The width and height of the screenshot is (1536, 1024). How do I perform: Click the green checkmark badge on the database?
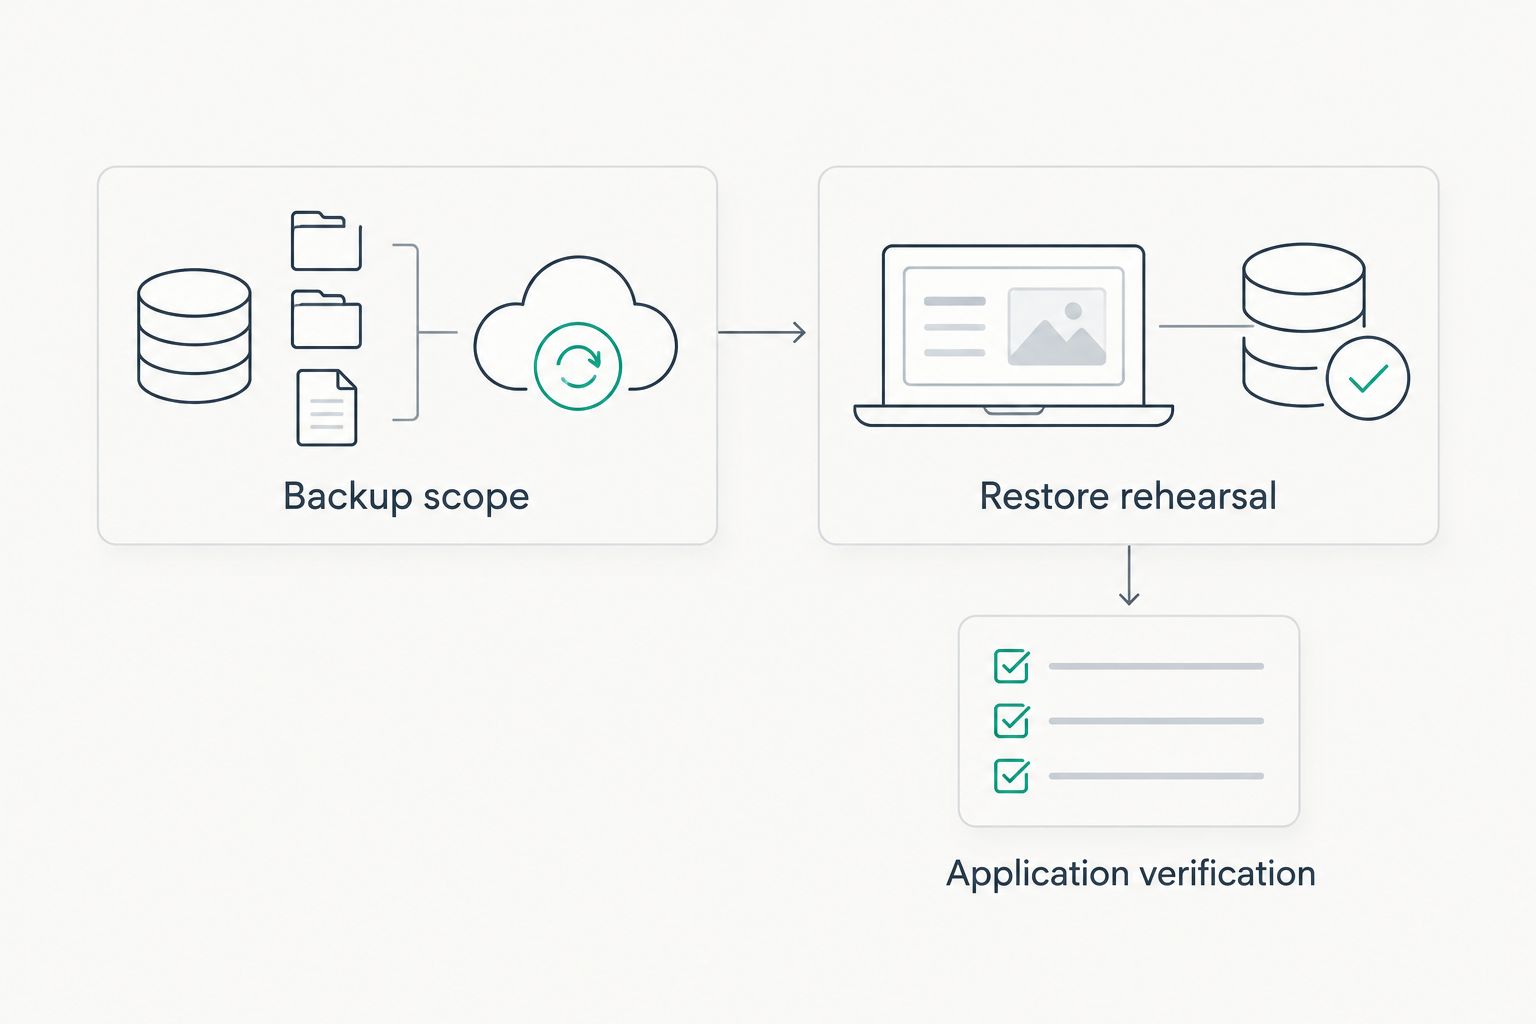1368,378
